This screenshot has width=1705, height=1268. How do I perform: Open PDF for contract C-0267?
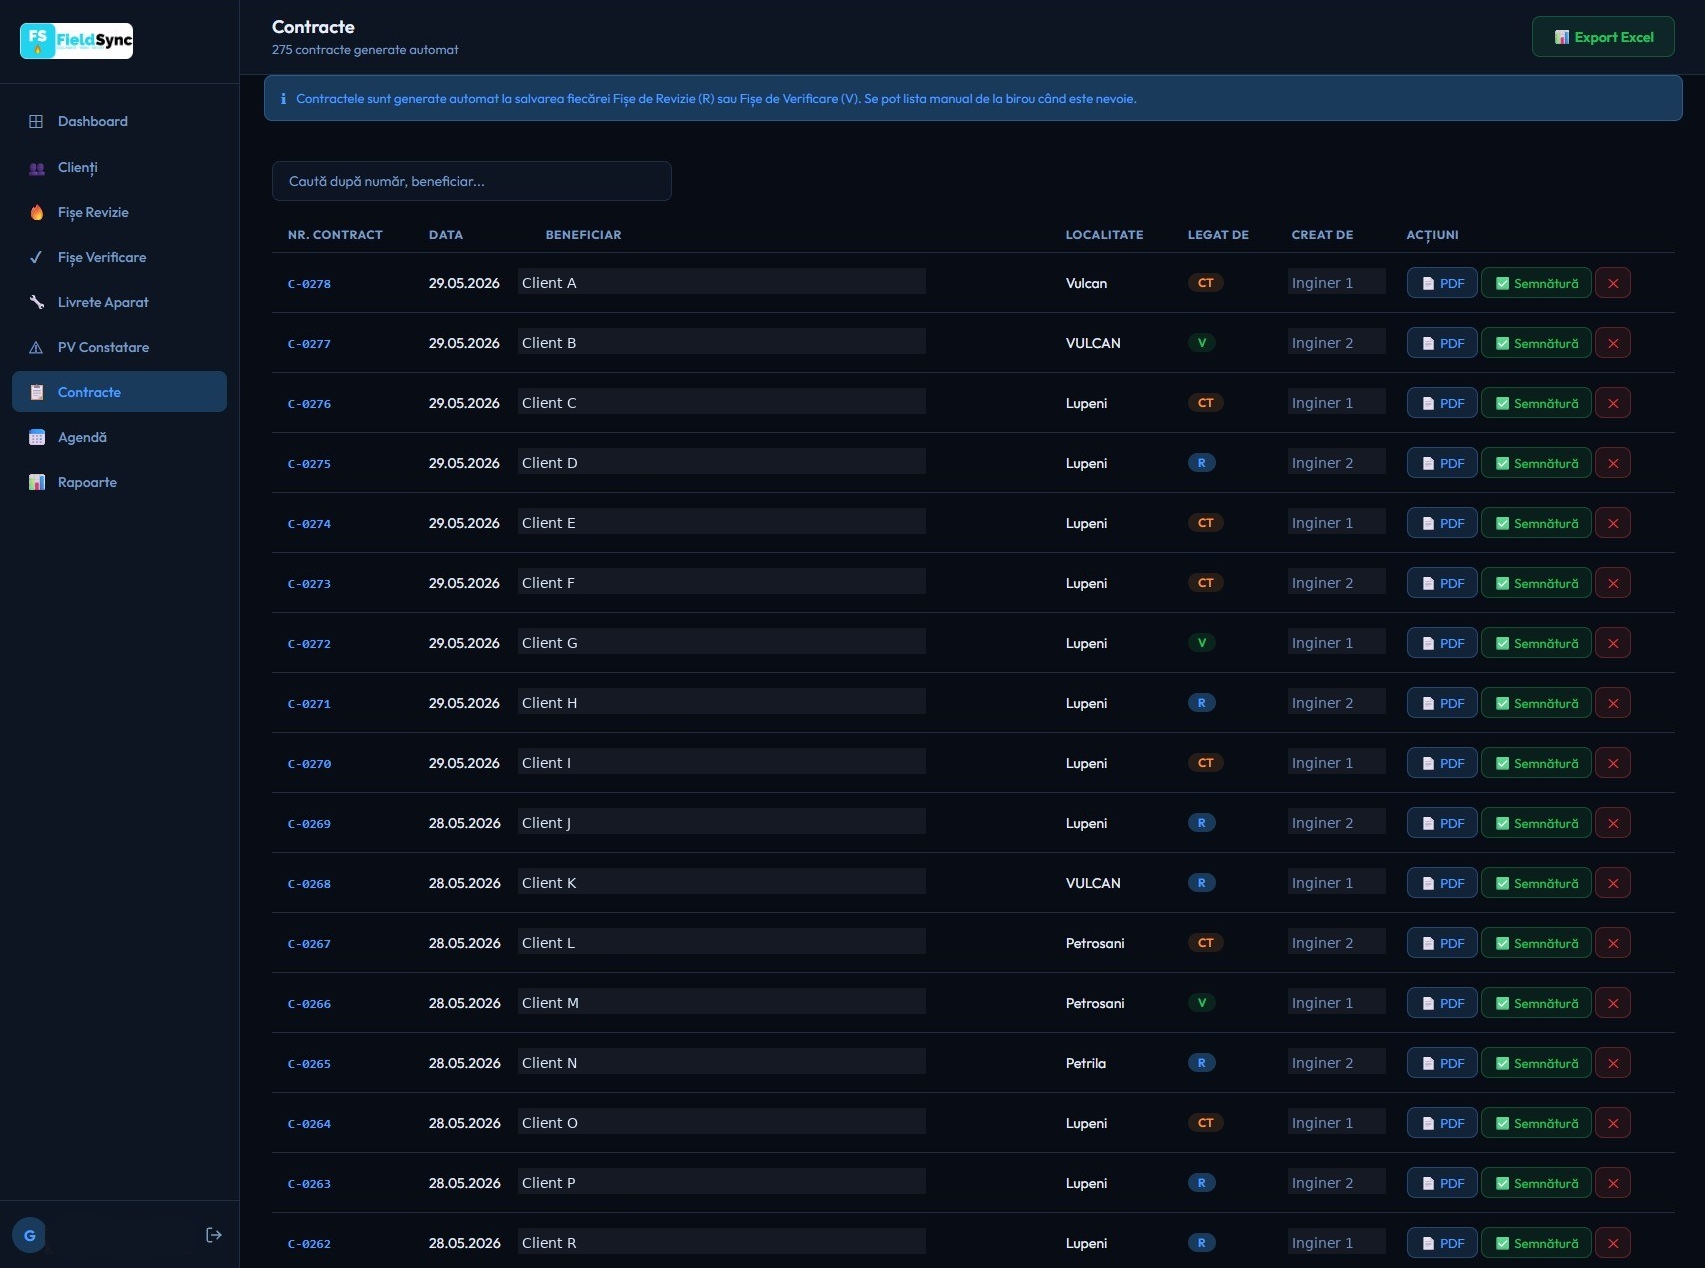pos(1442,943)
